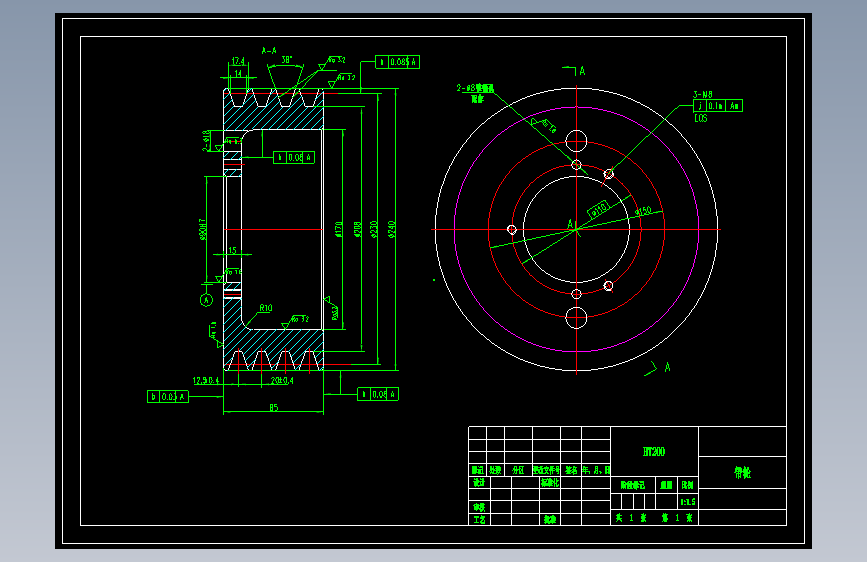Select the HT200 material text
The width and height of the screenshot is (867, 562).
654,452
